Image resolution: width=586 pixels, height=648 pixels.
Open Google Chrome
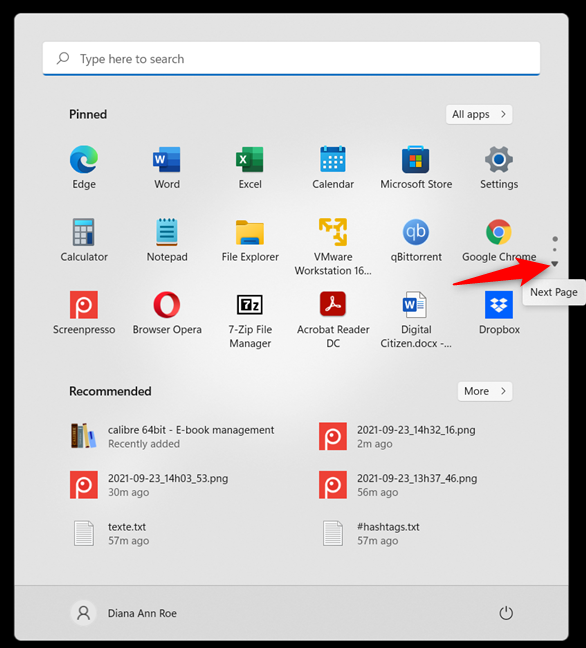[499, 240]
